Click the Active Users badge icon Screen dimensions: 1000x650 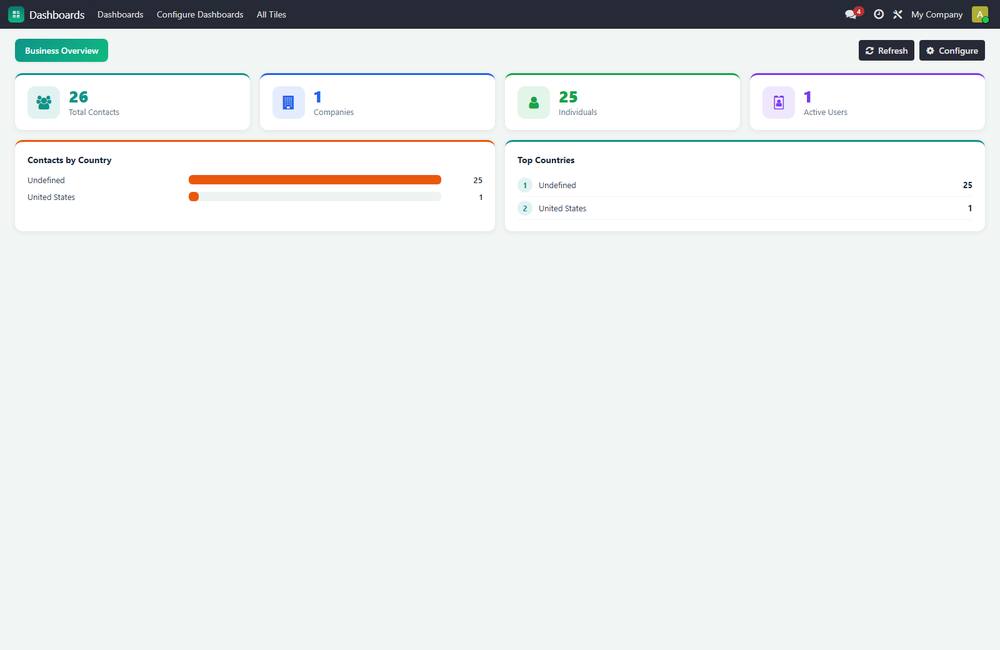point(779,102)
